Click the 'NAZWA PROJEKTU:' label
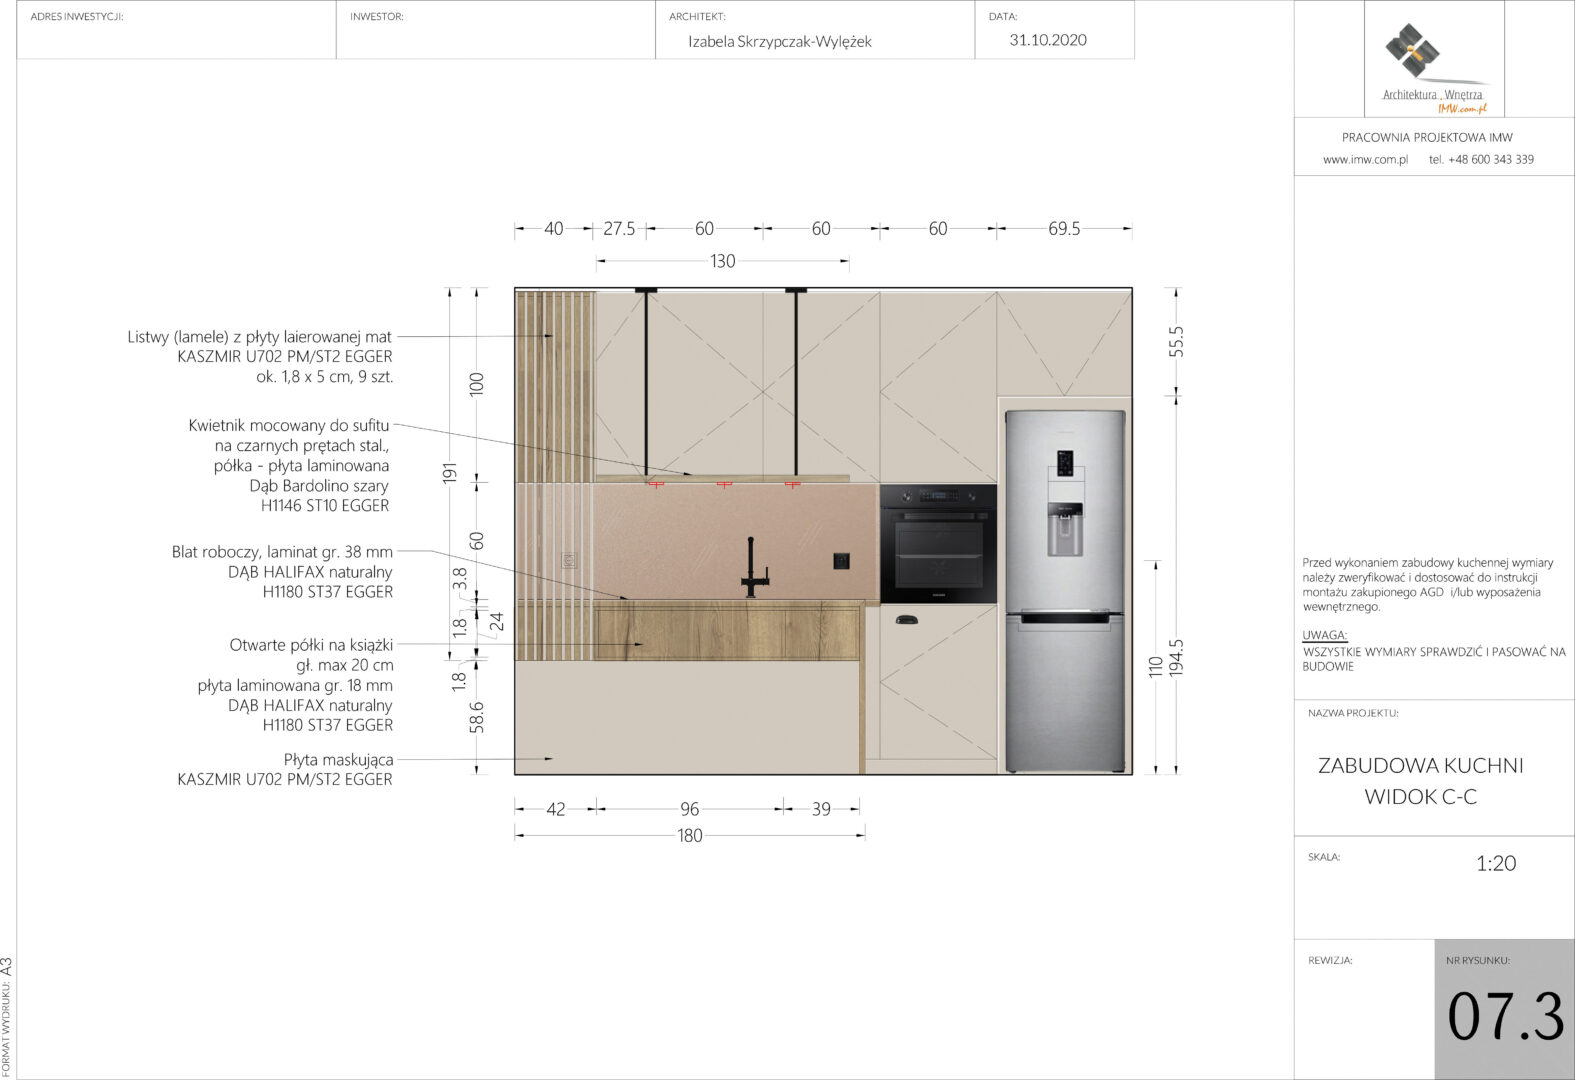This screenshot has width=1575, height=1080. point(1353,714)
